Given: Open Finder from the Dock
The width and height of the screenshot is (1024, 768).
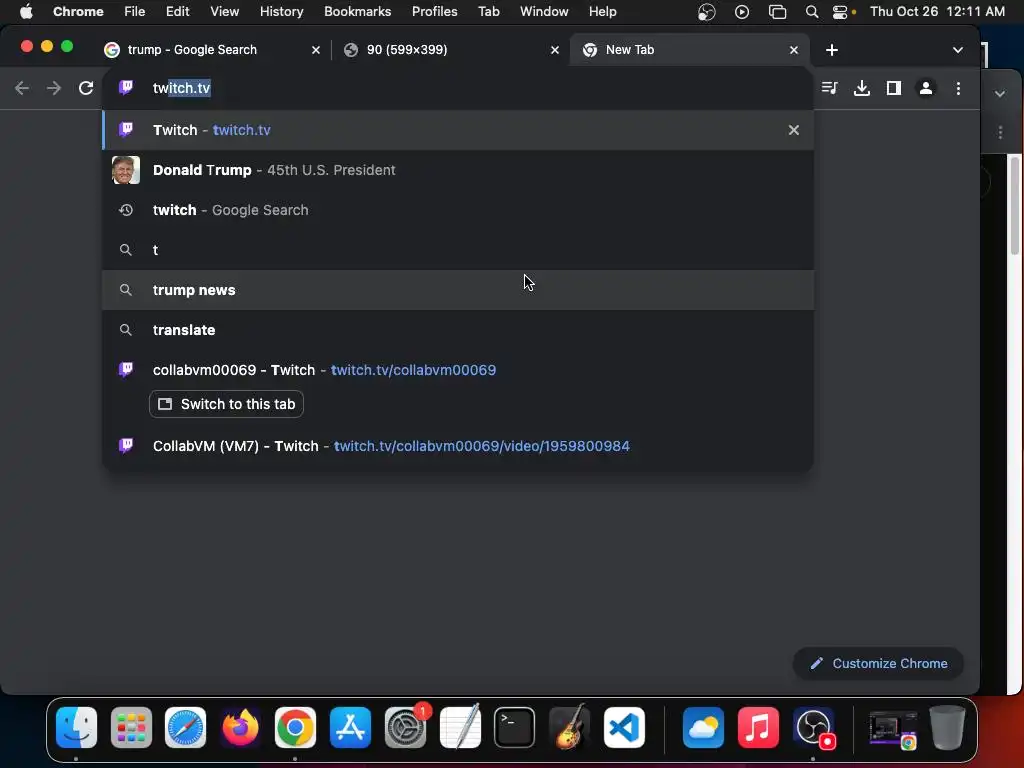Looking at the screenshot, I should [76, 727].
